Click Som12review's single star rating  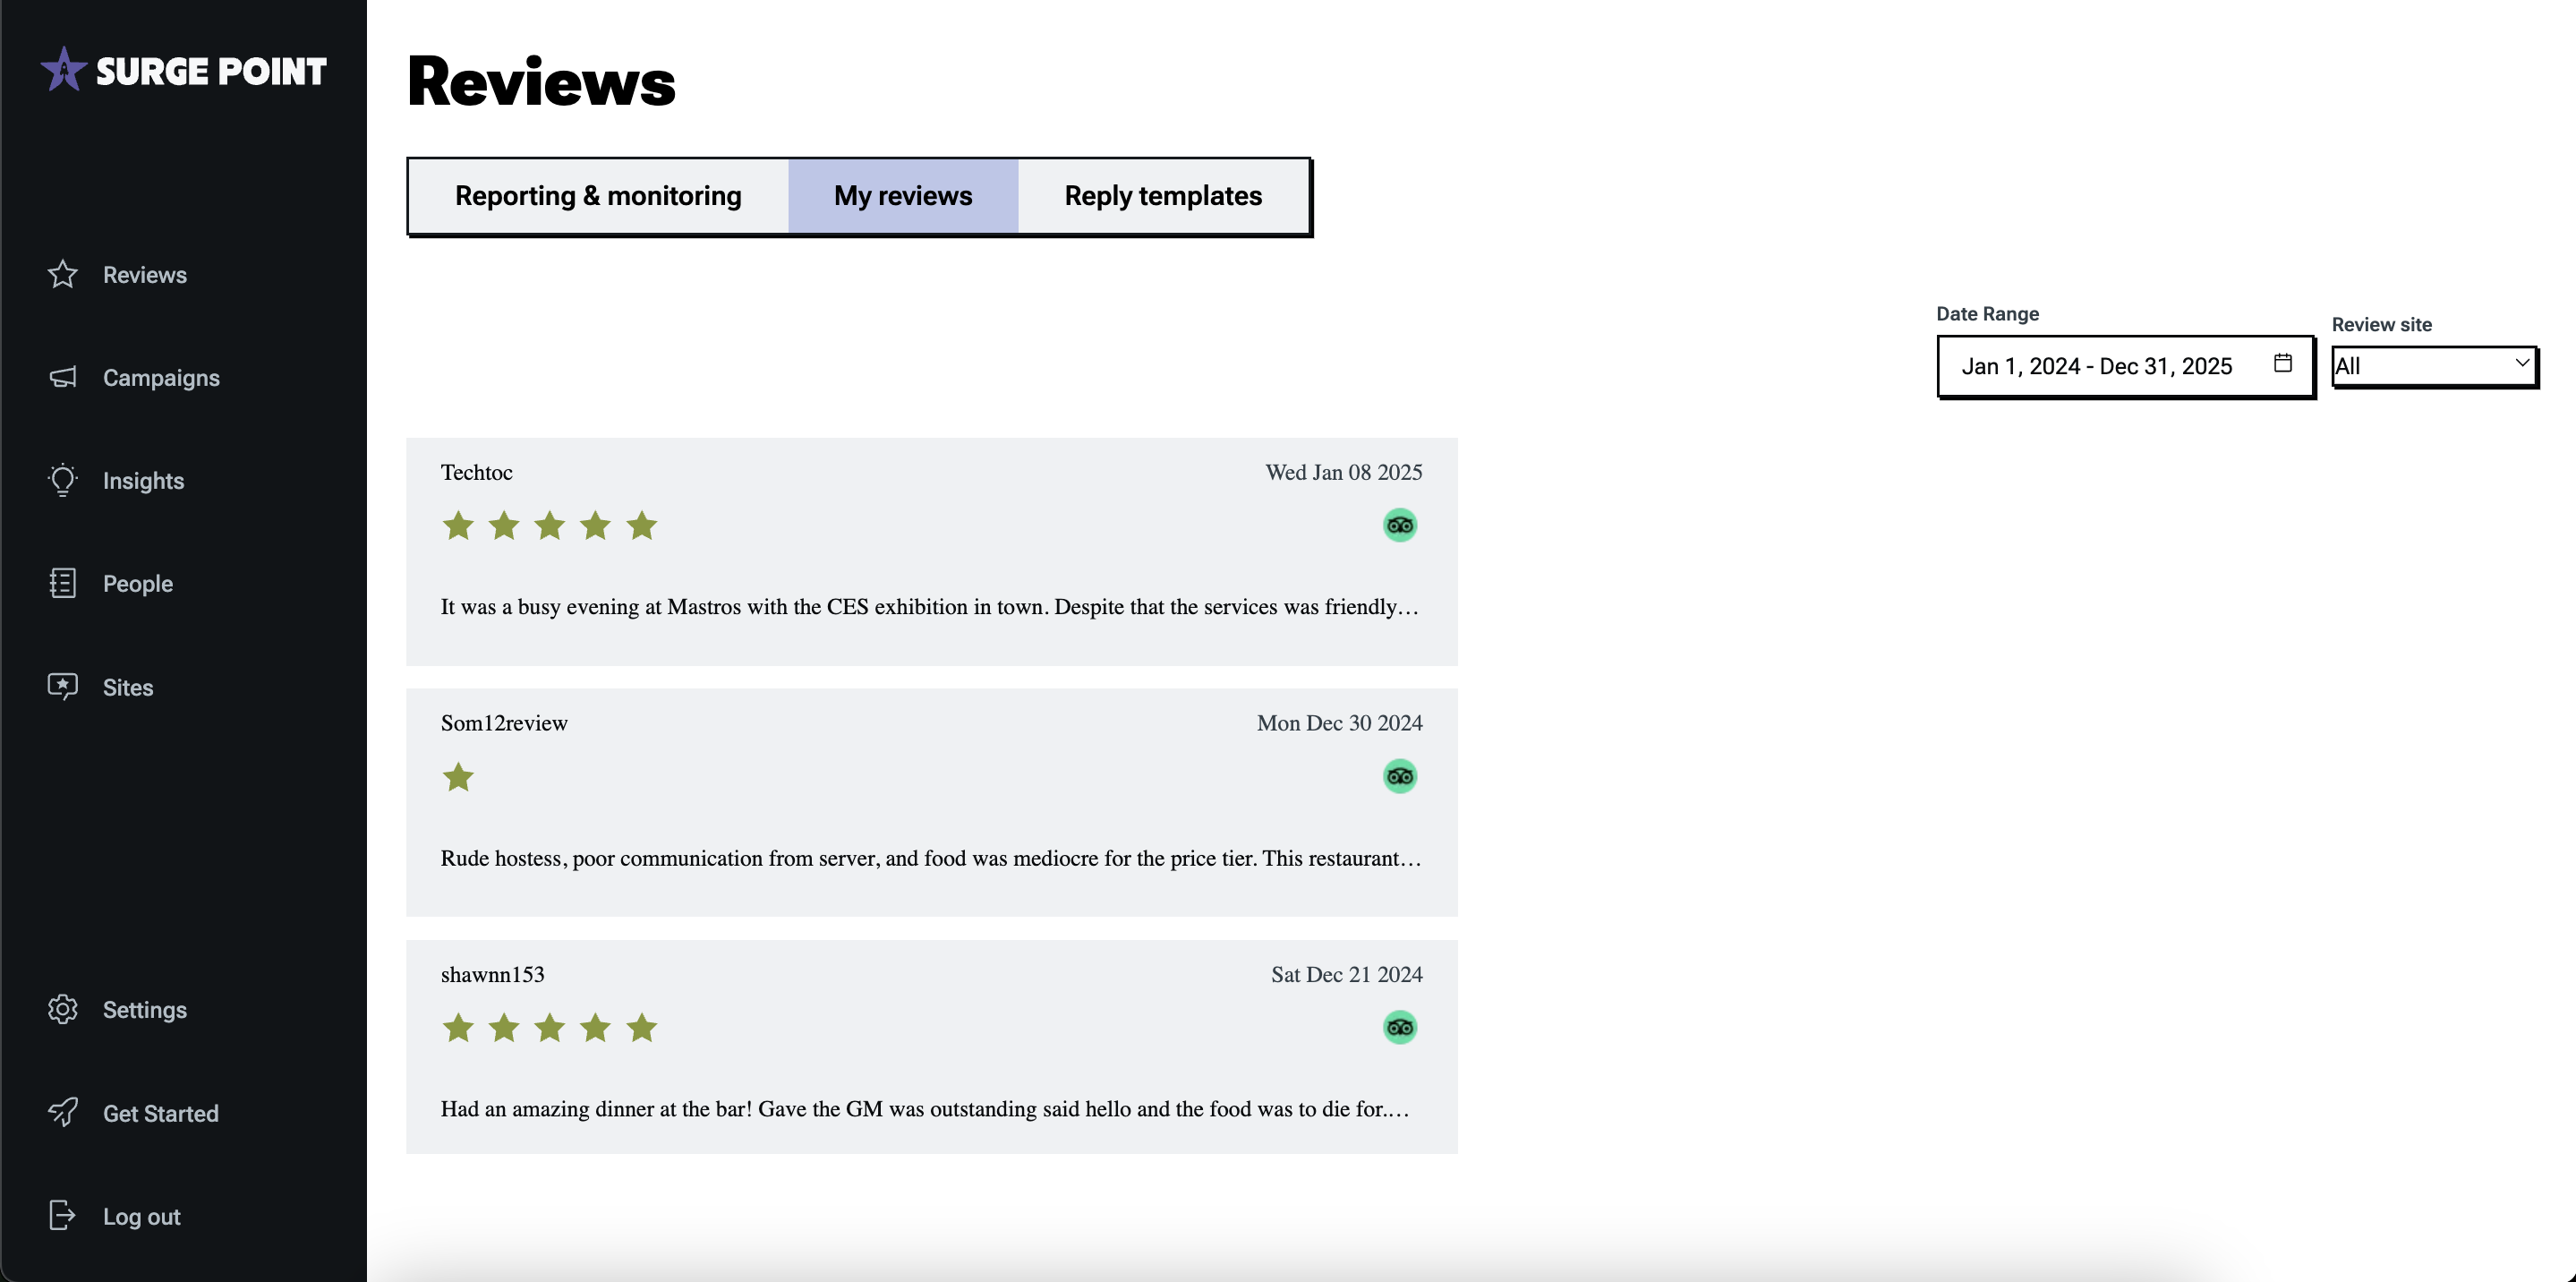click(458, 777)
